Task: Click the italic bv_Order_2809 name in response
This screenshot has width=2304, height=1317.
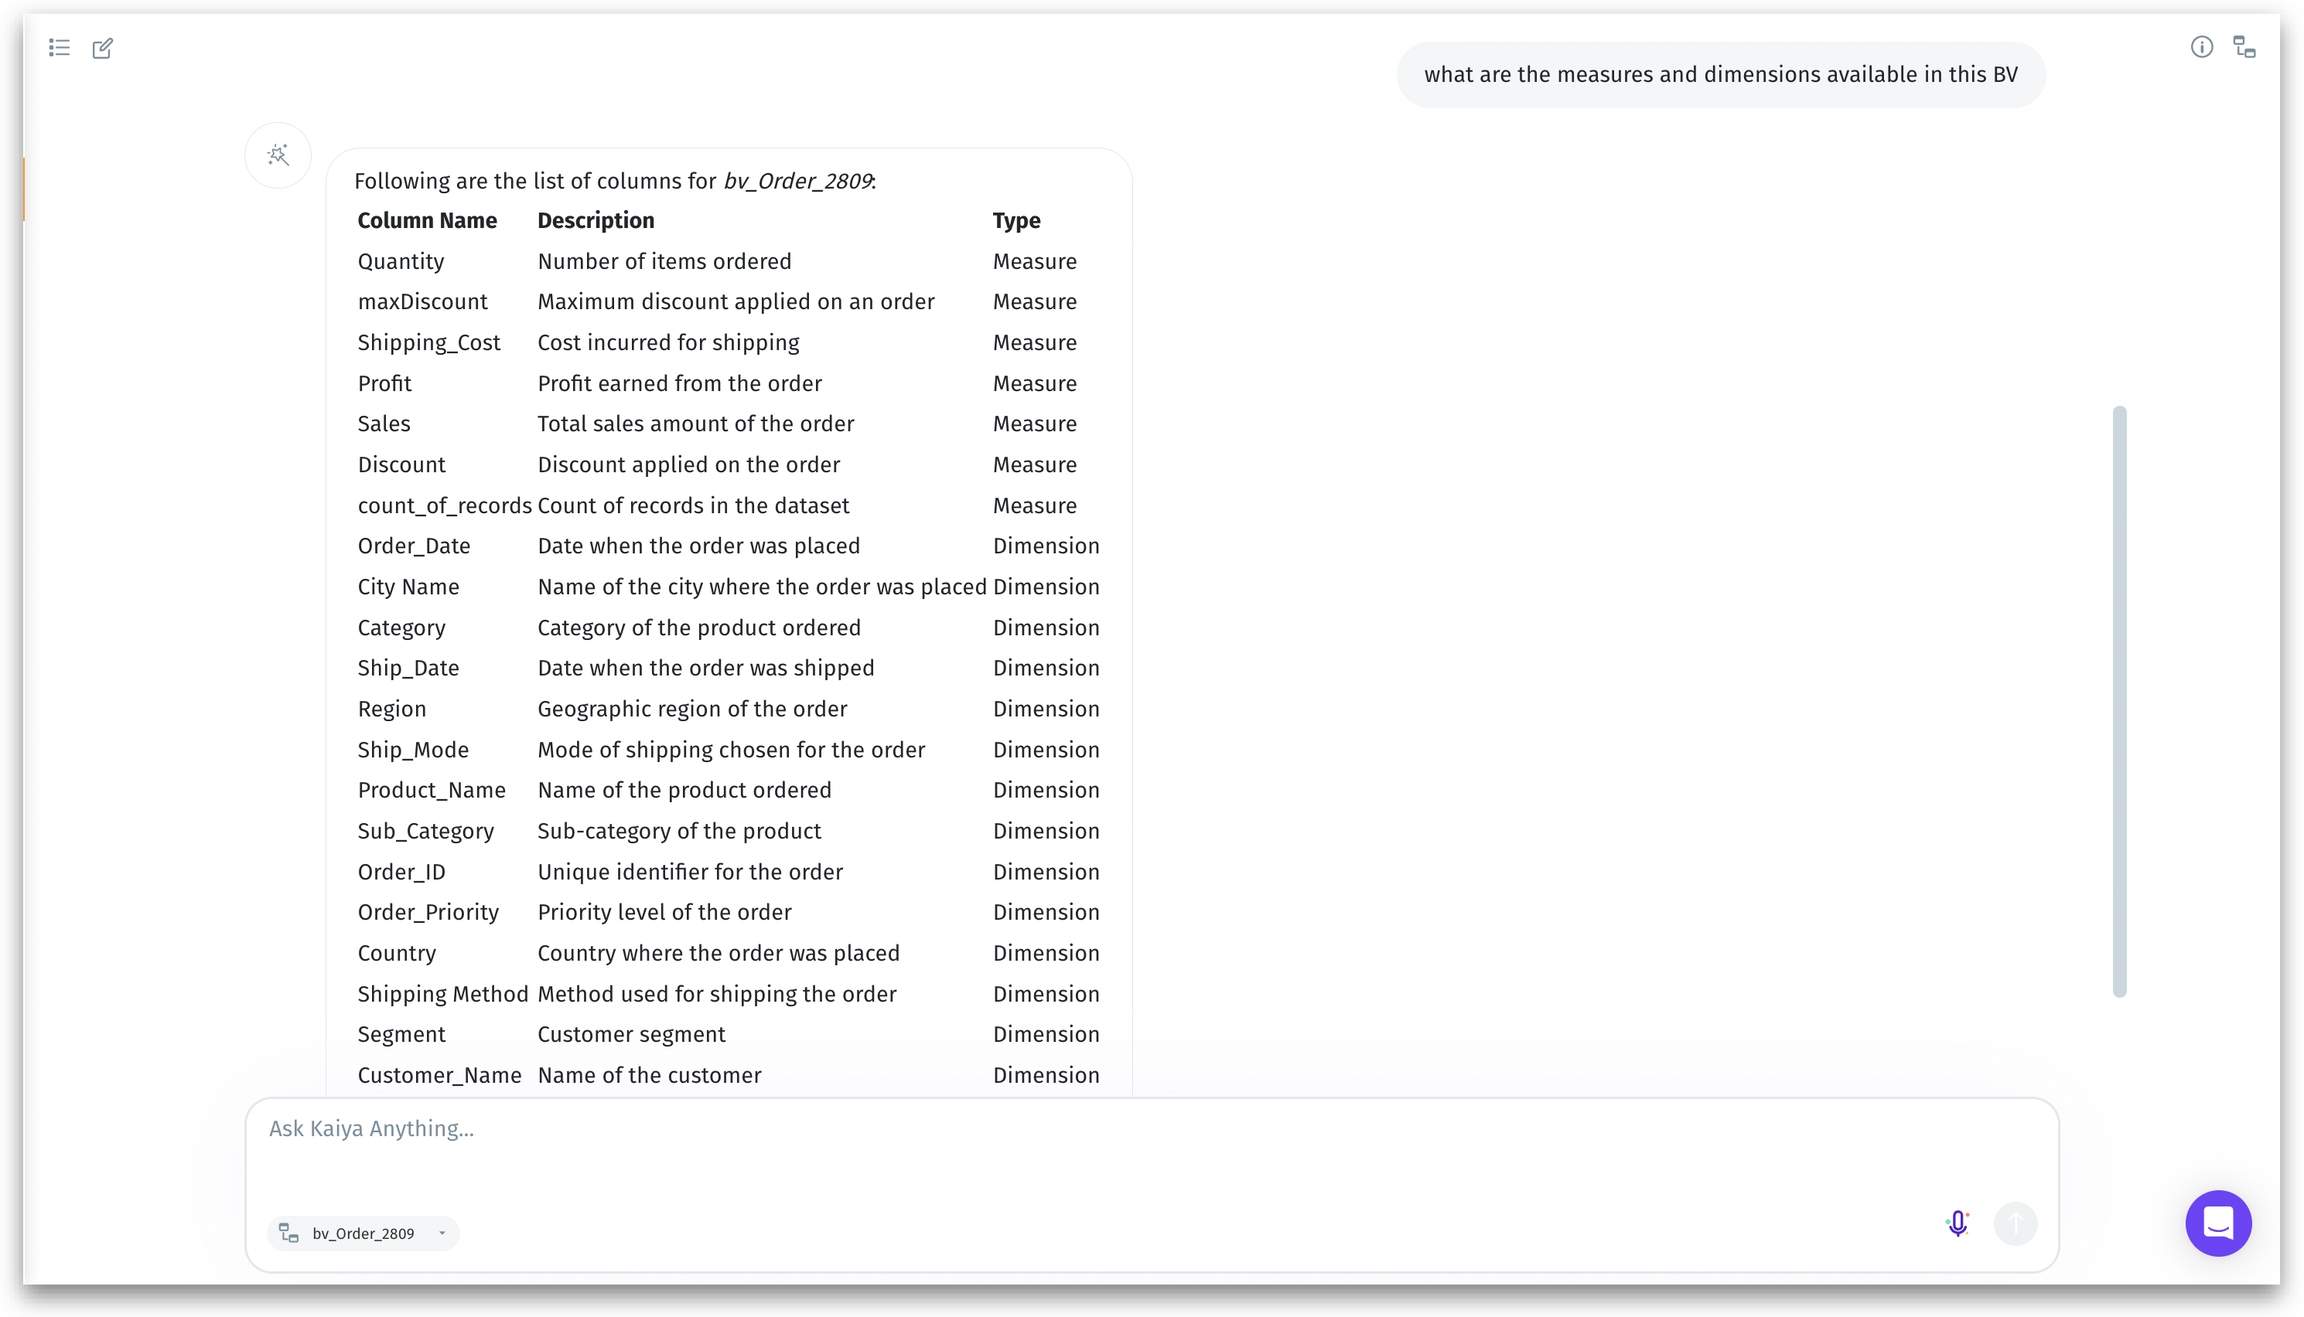Action: 797,181
